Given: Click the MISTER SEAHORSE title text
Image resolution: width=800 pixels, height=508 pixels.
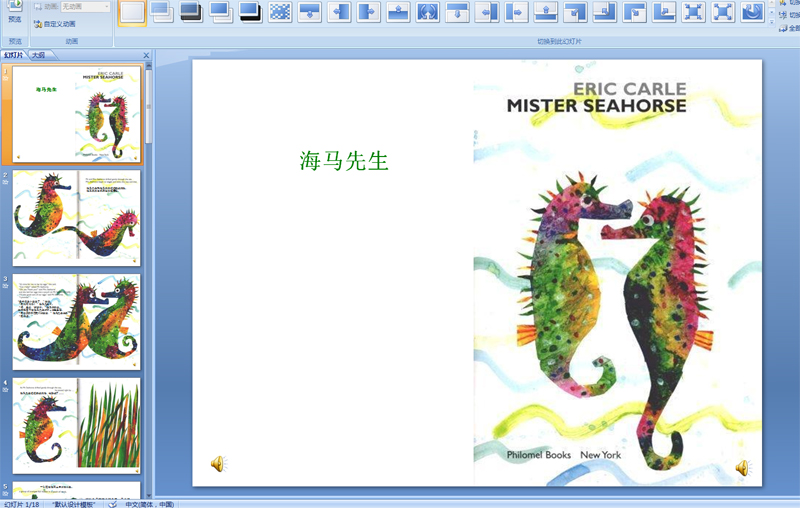Looking at the screenshot, I should (596, 106).
